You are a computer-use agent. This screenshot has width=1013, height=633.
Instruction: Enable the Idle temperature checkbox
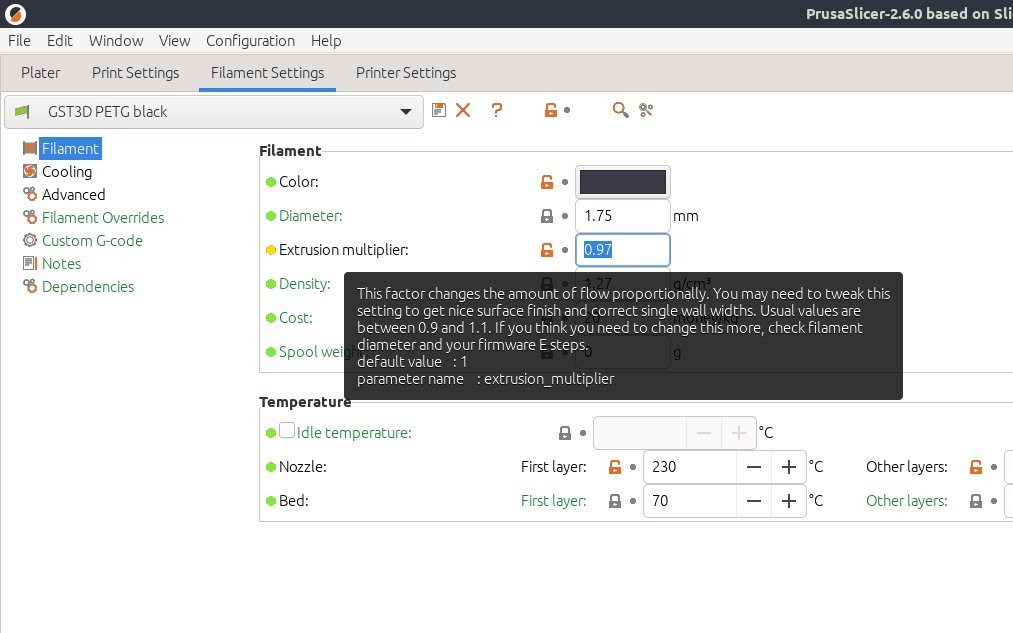[x=287, y=431]
